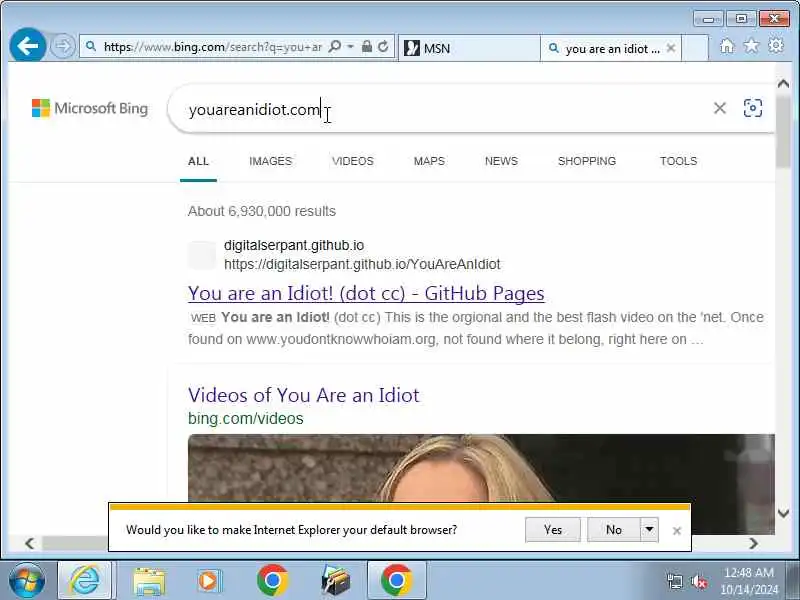Click the vertical scrollbar down arrow
800x600 pixels.
783,513
